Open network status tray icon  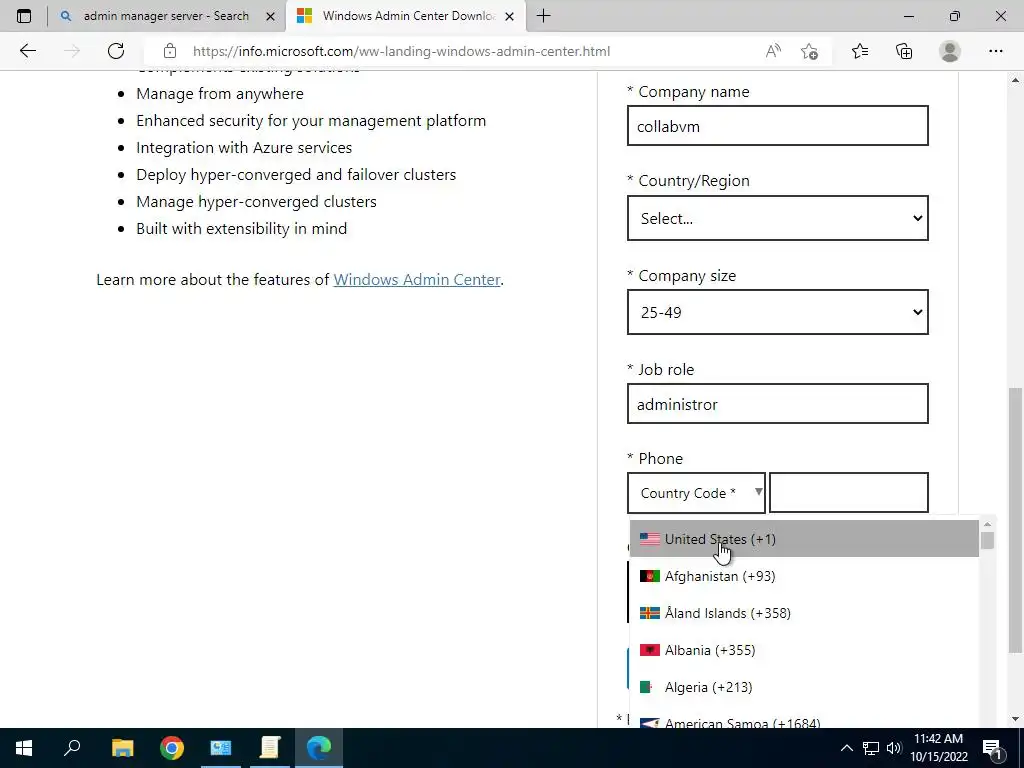(871, 748)
